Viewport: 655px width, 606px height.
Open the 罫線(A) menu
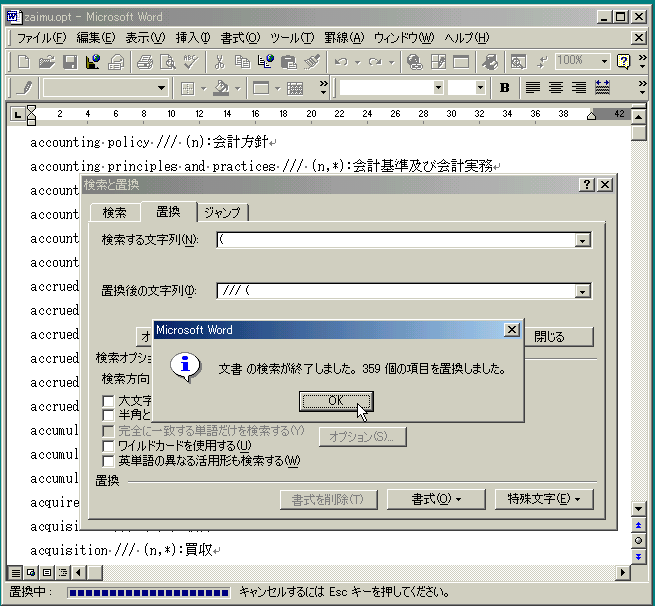(344, 38)
